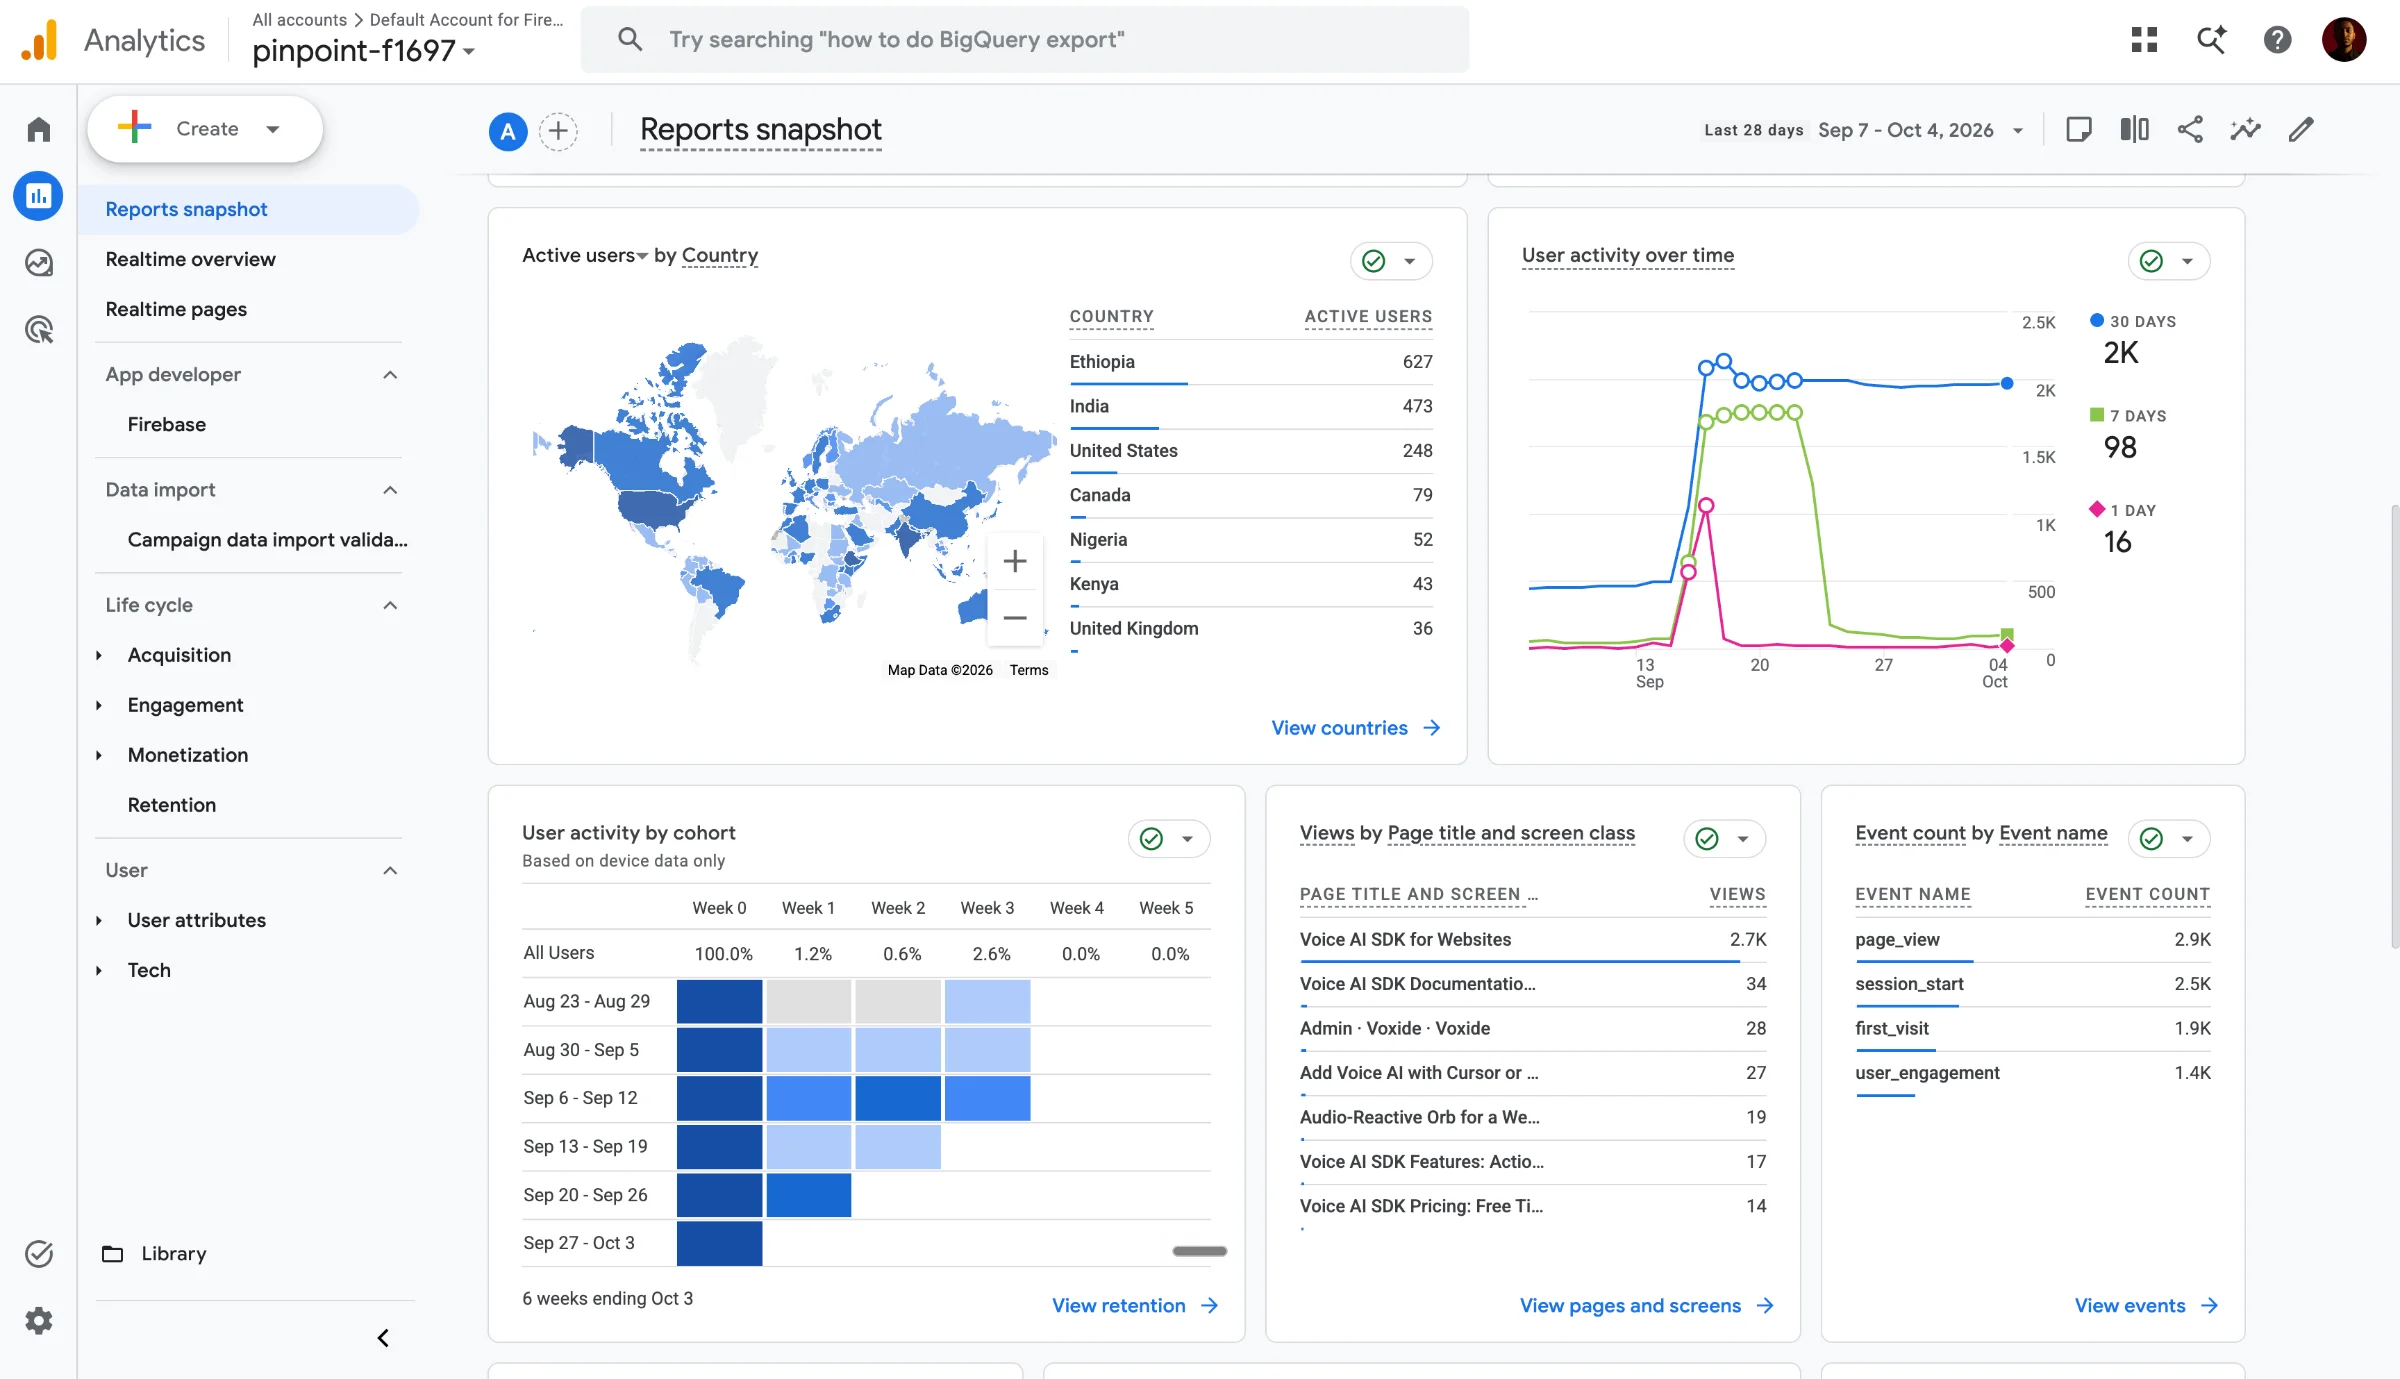Open the Active users metric dropdown
Screen dimensions: 2400x1379
[585, 256]
